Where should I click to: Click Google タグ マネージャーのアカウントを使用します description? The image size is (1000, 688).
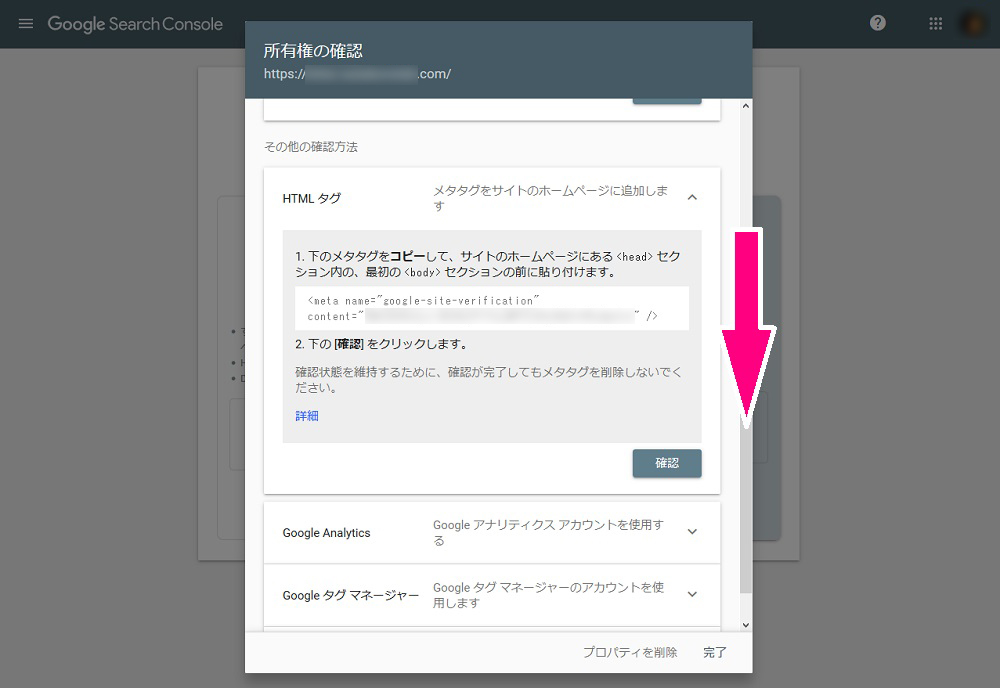pos(548,595)
